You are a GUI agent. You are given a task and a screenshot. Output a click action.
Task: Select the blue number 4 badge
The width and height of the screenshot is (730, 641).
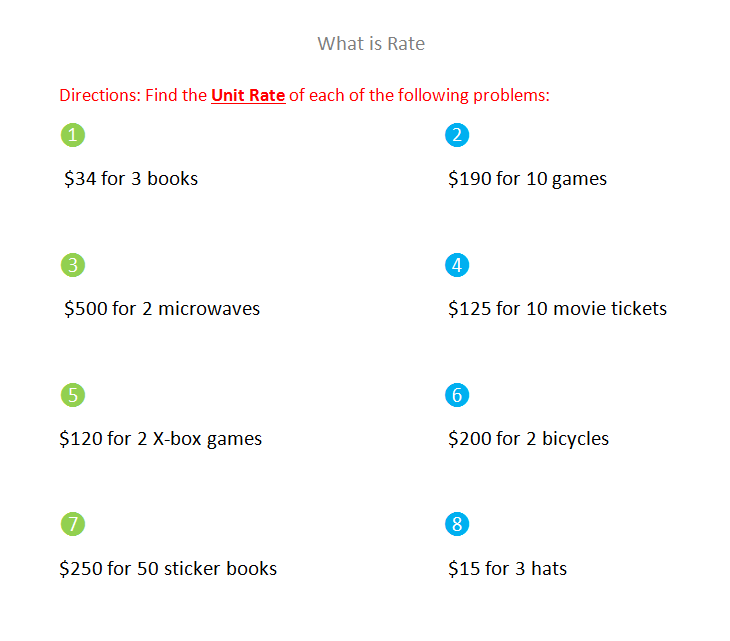point(457,265)
